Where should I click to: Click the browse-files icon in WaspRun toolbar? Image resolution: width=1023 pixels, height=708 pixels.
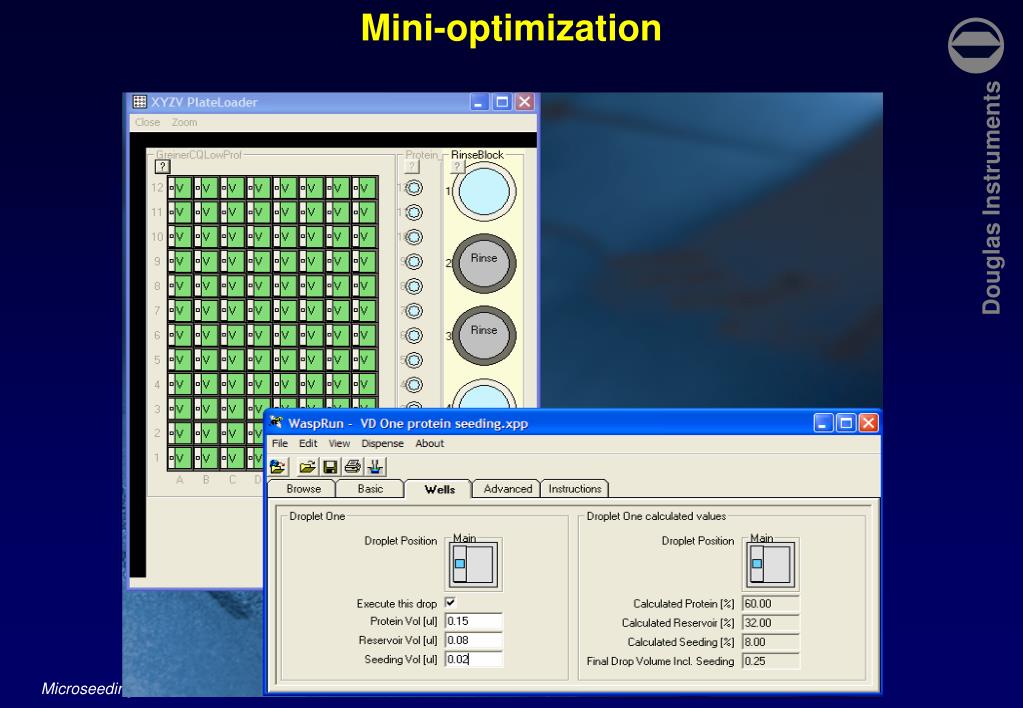(x=279, y=467)
